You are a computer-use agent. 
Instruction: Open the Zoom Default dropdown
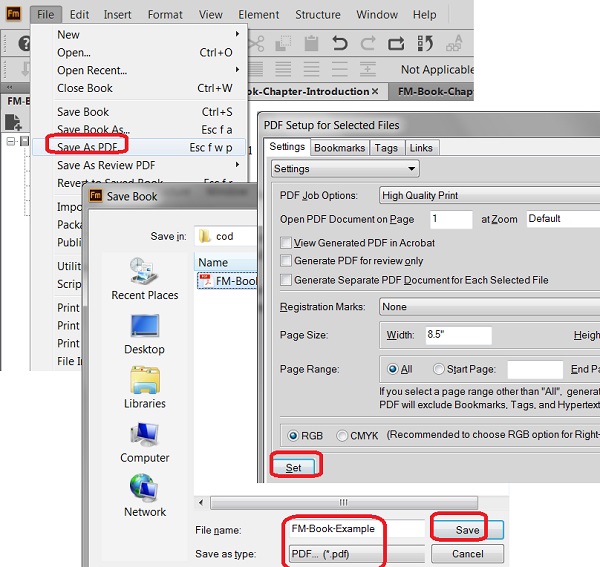click(563, 219)
